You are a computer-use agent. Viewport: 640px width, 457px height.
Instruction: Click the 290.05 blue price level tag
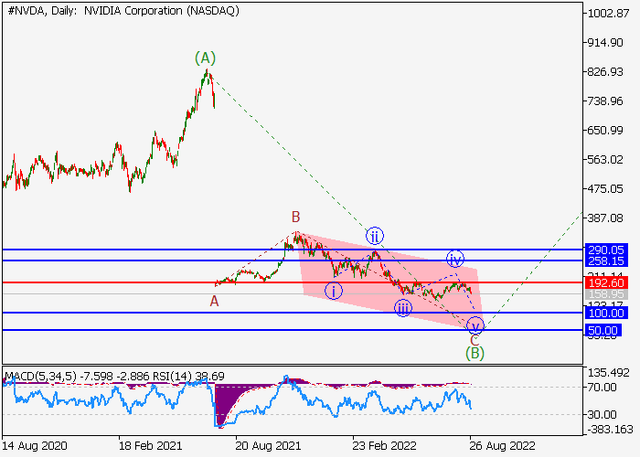[x=605, y=250]
